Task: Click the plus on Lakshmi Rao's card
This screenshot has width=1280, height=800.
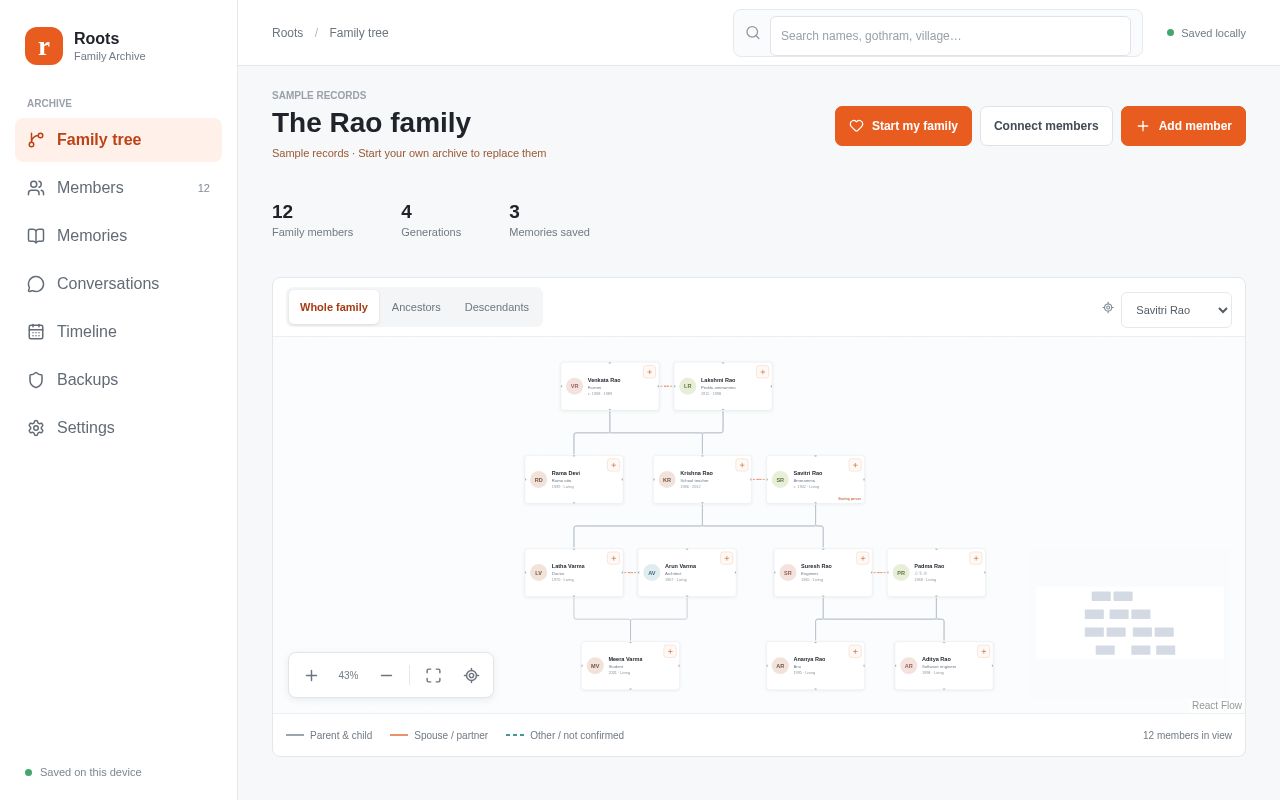Action: [x=762, y=372]
